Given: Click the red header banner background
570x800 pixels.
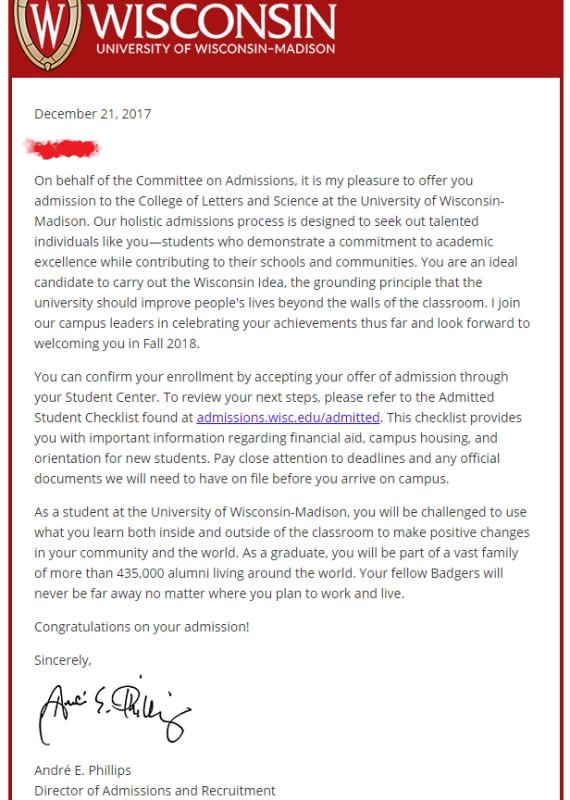Looking at the screenshot, I should click(x=449, y=36).
